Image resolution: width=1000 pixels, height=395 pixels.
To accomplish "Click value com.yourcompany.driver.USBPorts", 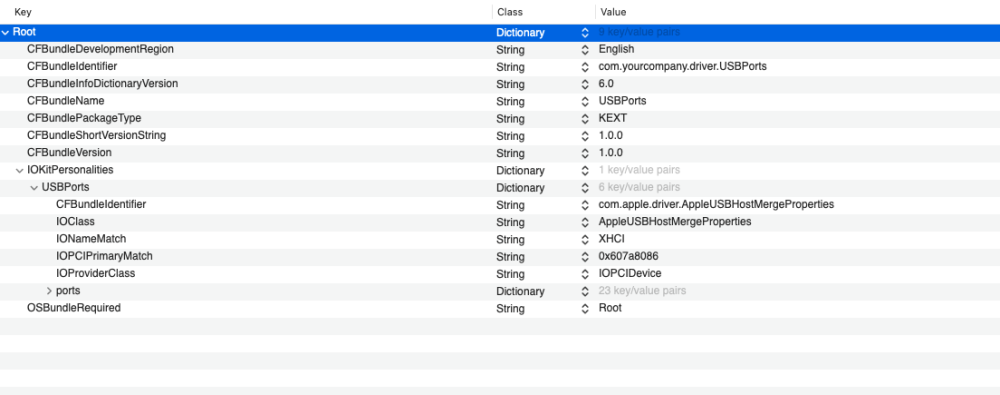I will pos(682,66).
